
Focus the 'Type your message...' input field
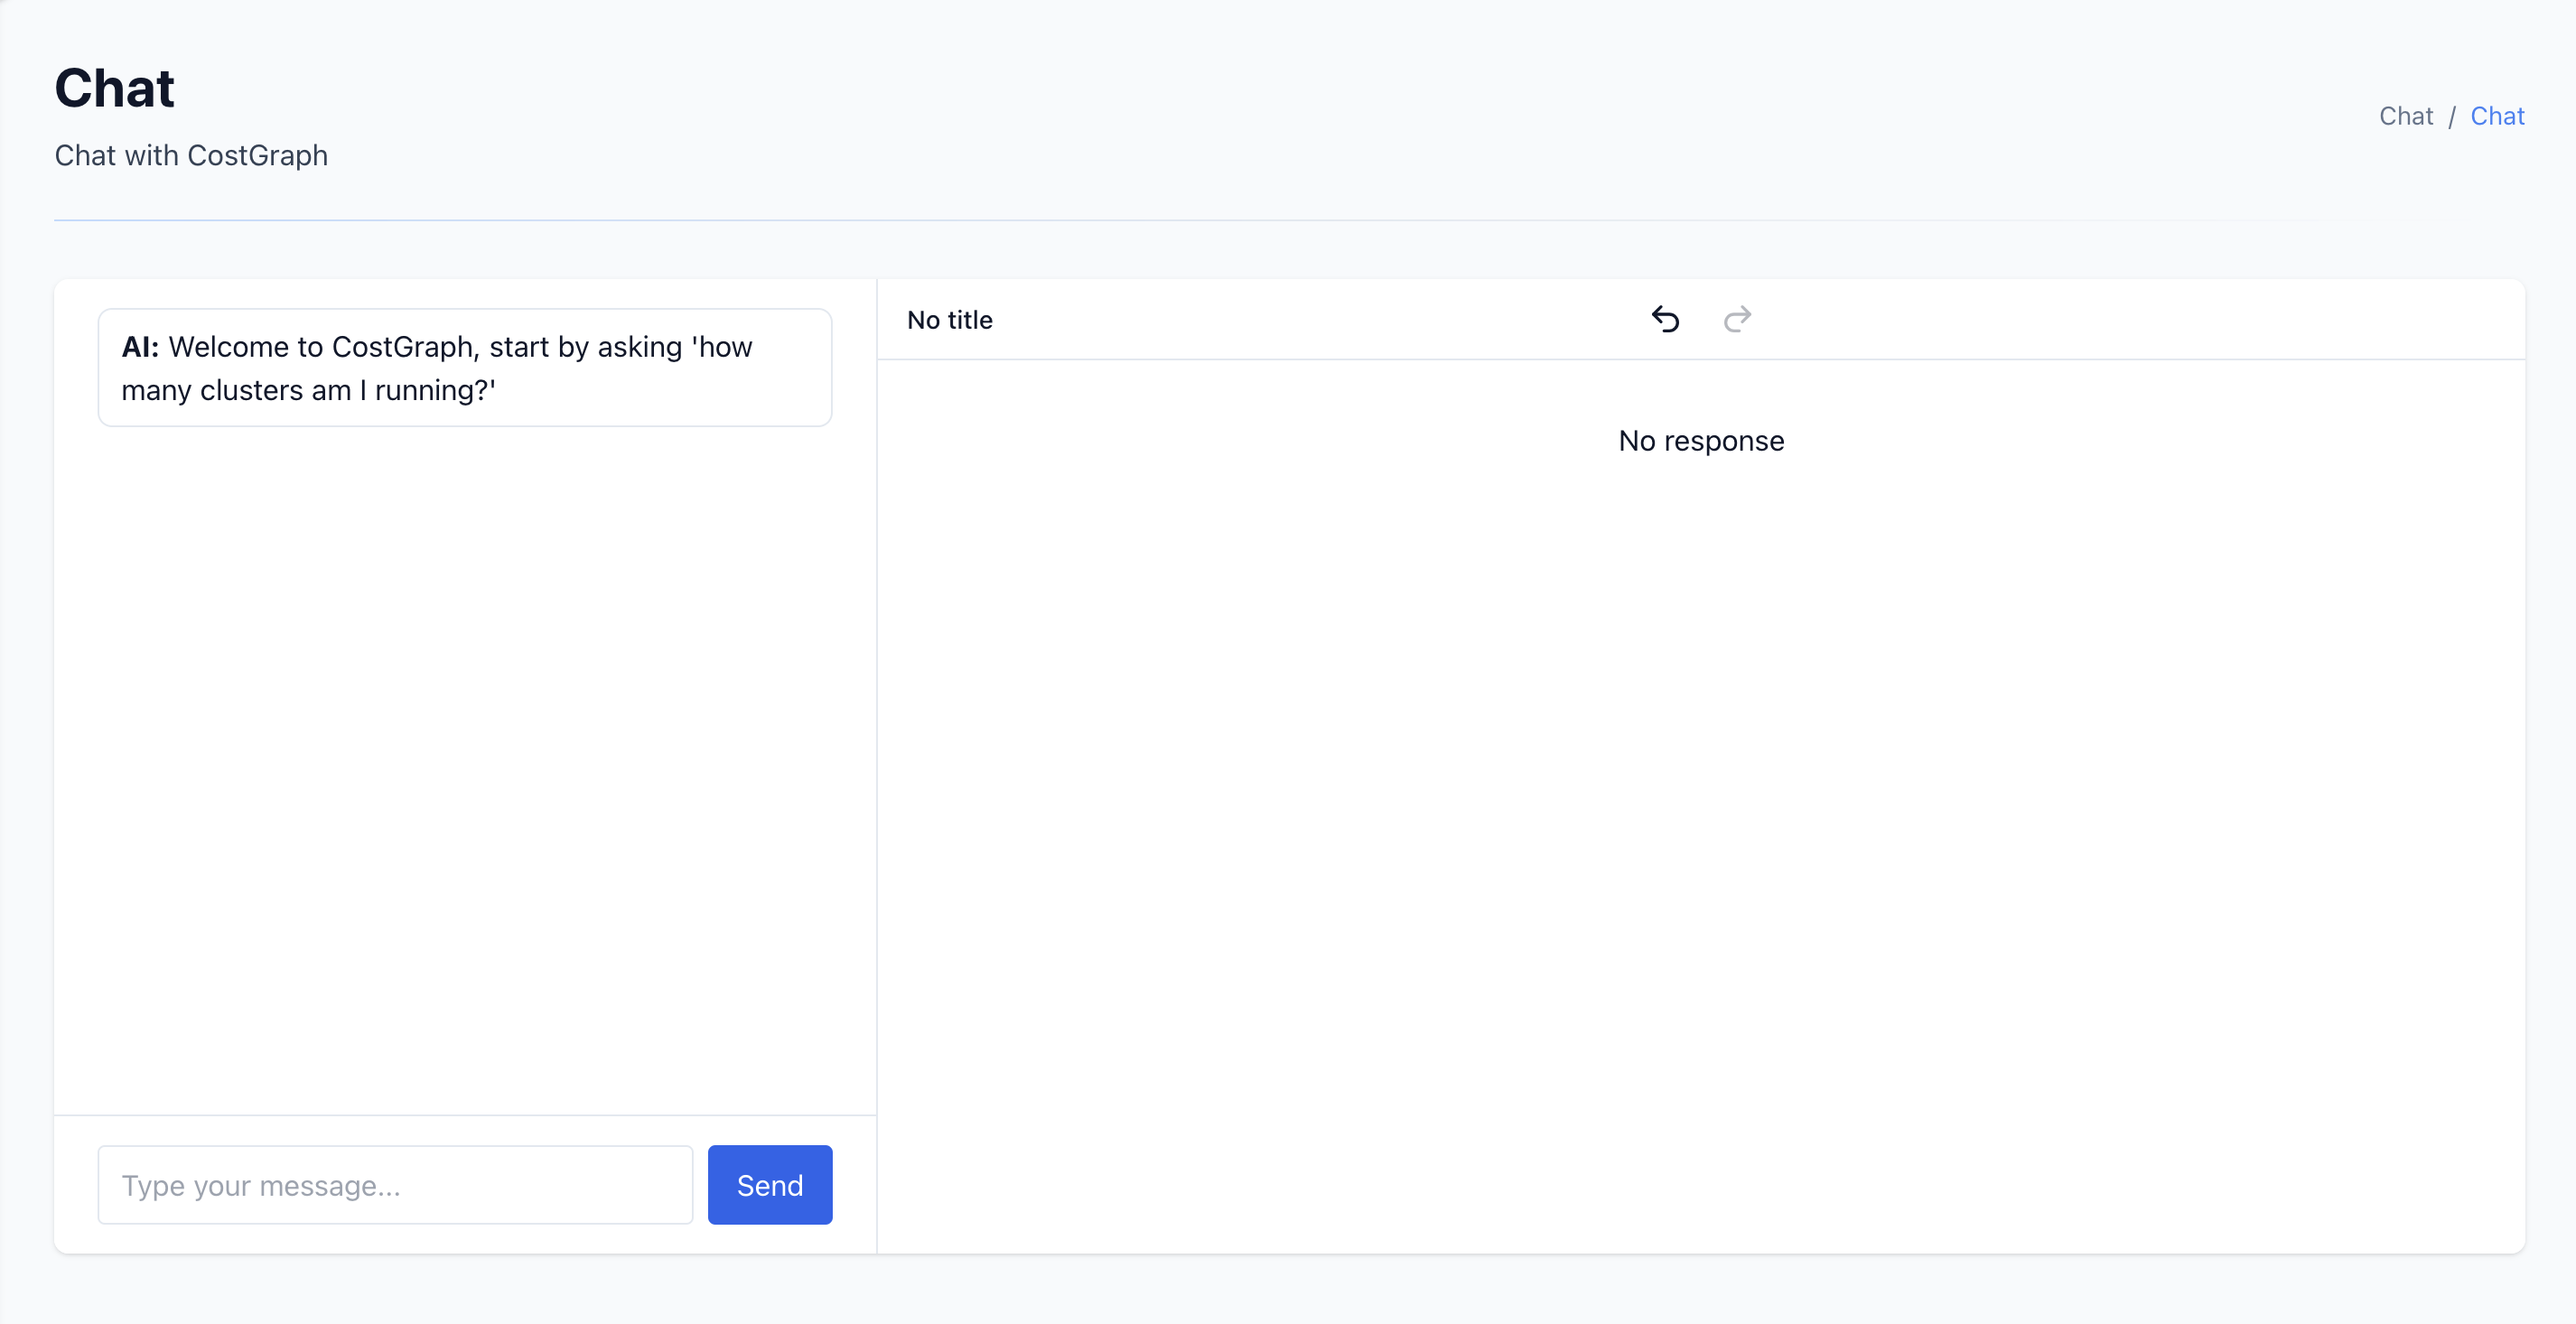(x=395, y=1185)
